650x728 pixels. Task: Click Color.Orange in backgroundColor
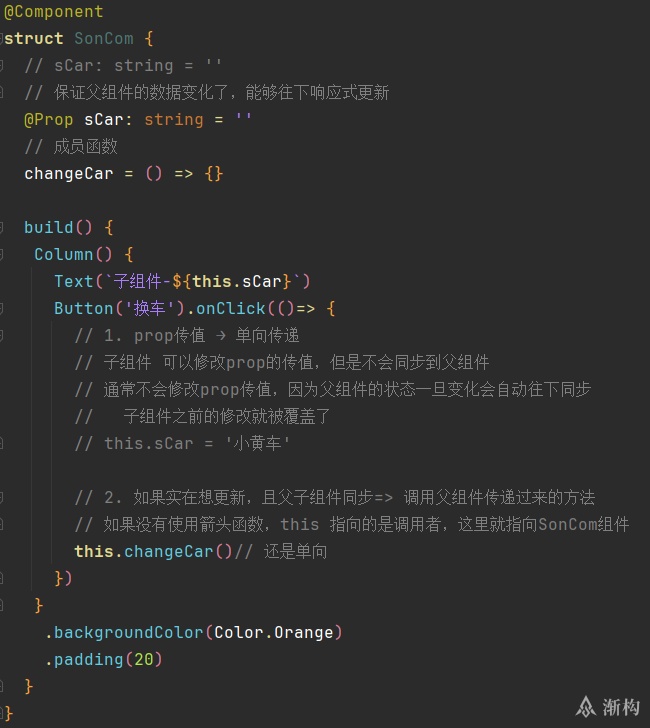click(x=274, y=632)
